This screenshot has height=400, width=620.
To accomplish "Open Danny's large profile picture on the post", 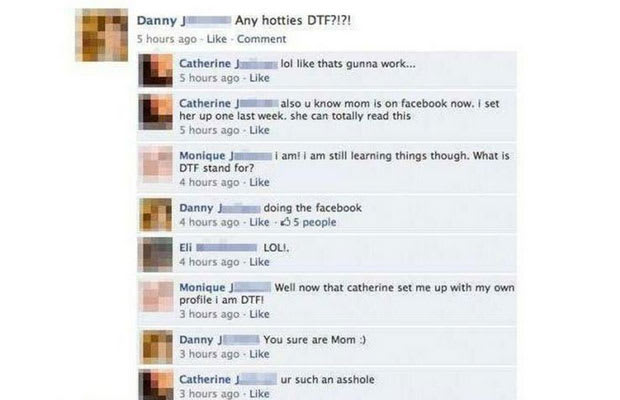I will 102,35.
